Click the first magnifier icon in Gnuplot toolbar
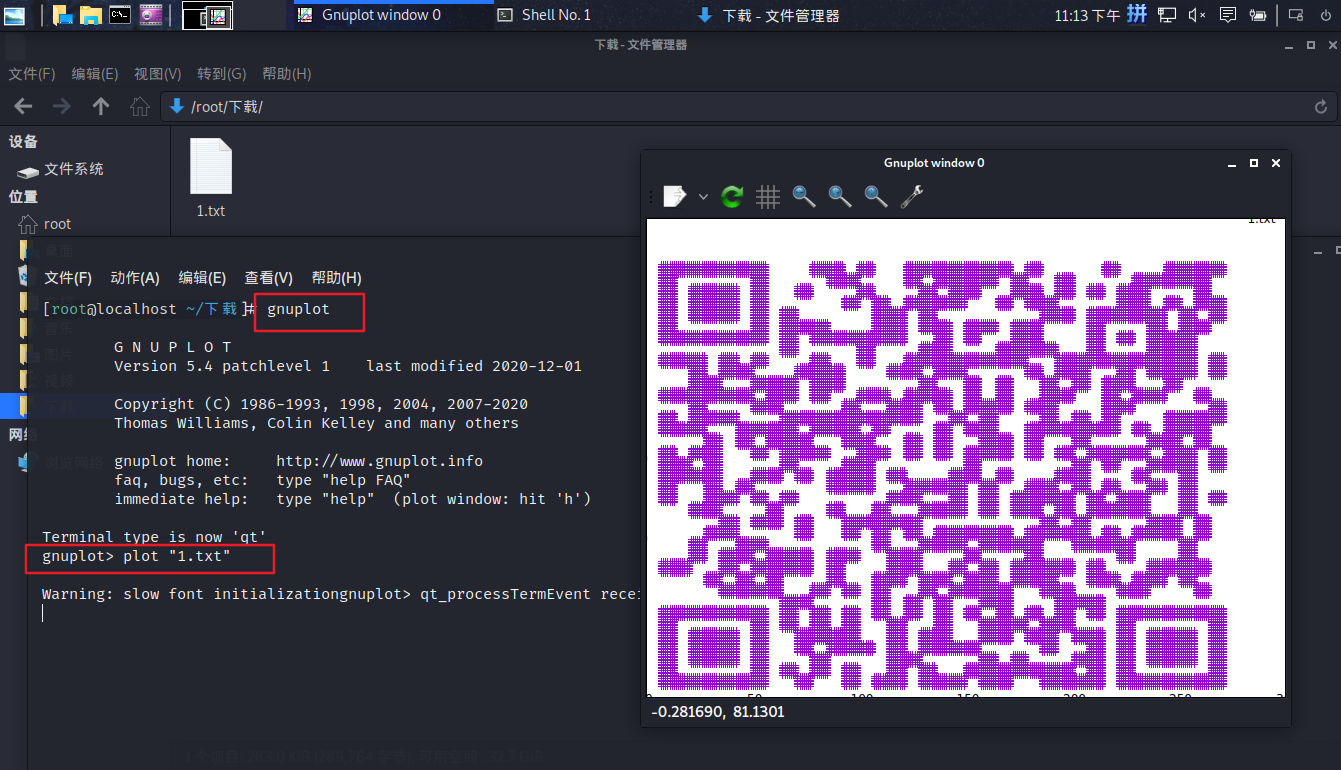 (x=804, y=197)
